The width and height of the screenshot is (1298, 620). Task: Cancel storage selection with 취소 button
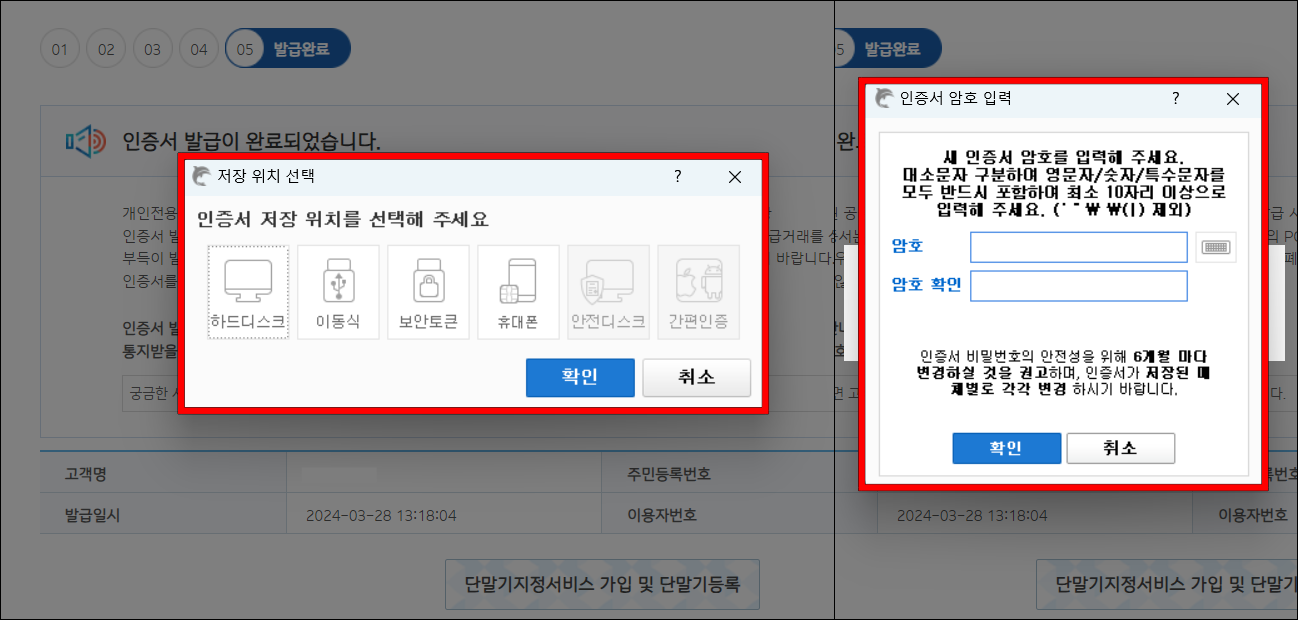(697, 378)
